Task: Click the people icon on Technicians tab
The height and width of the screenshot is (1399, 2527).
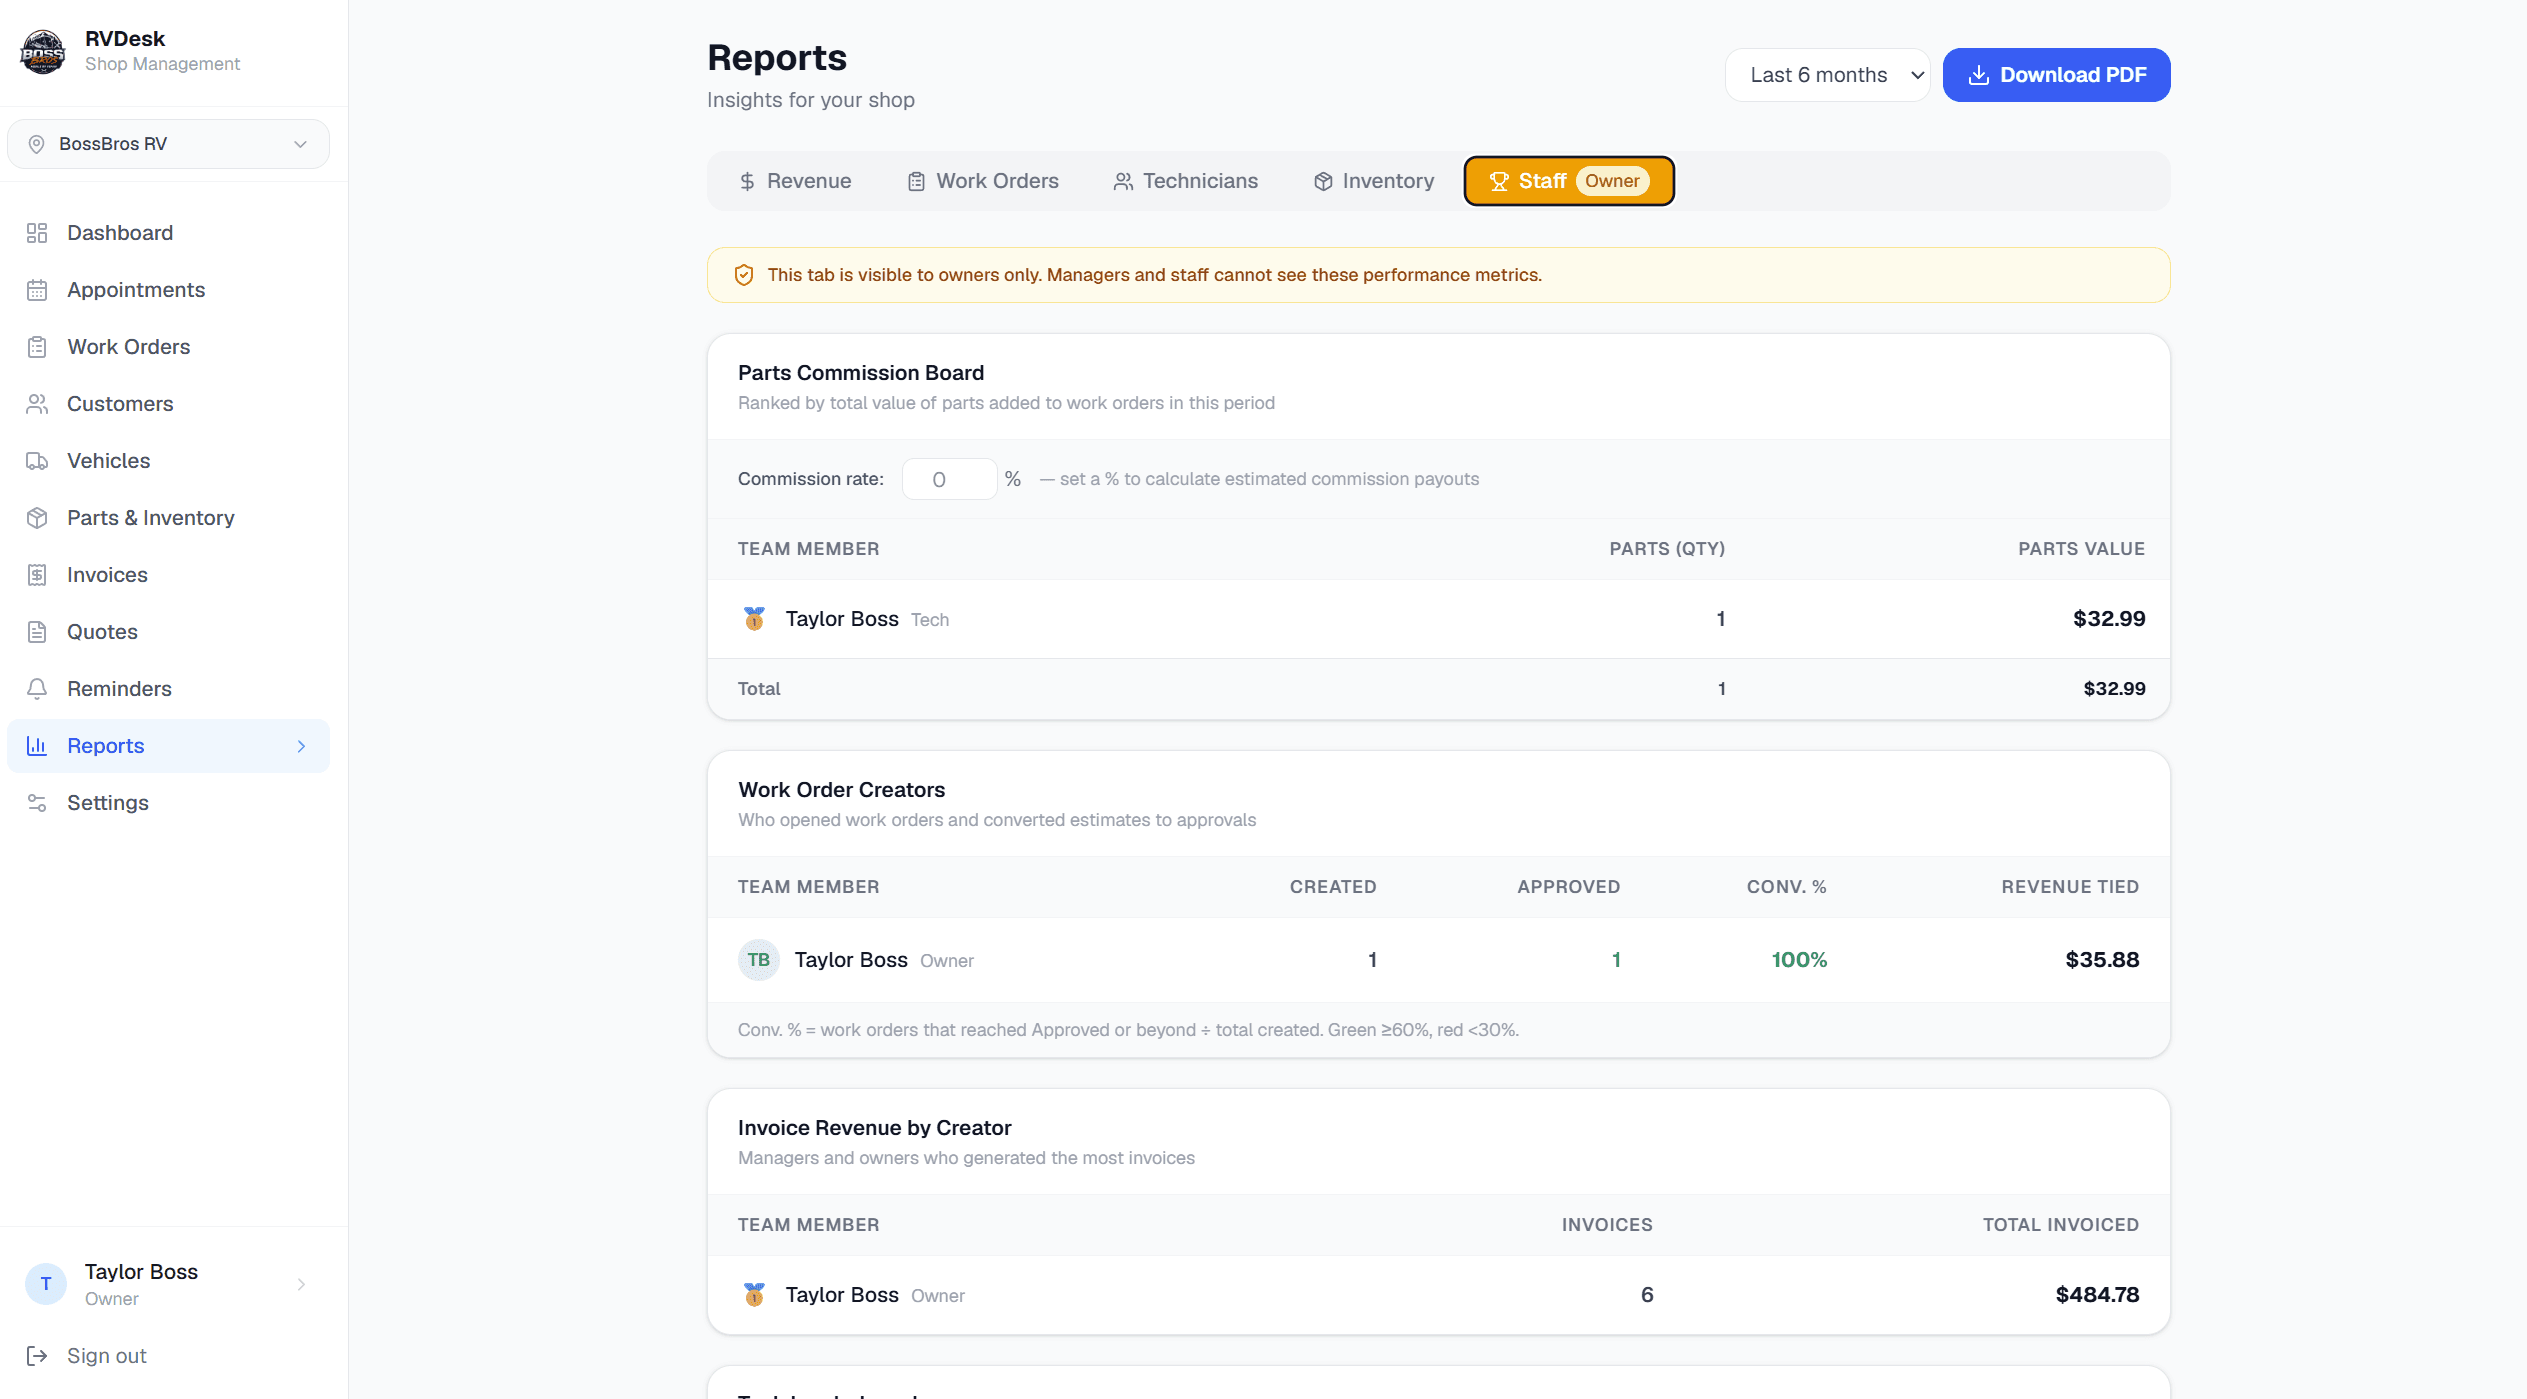Action: click(1123, 182)
